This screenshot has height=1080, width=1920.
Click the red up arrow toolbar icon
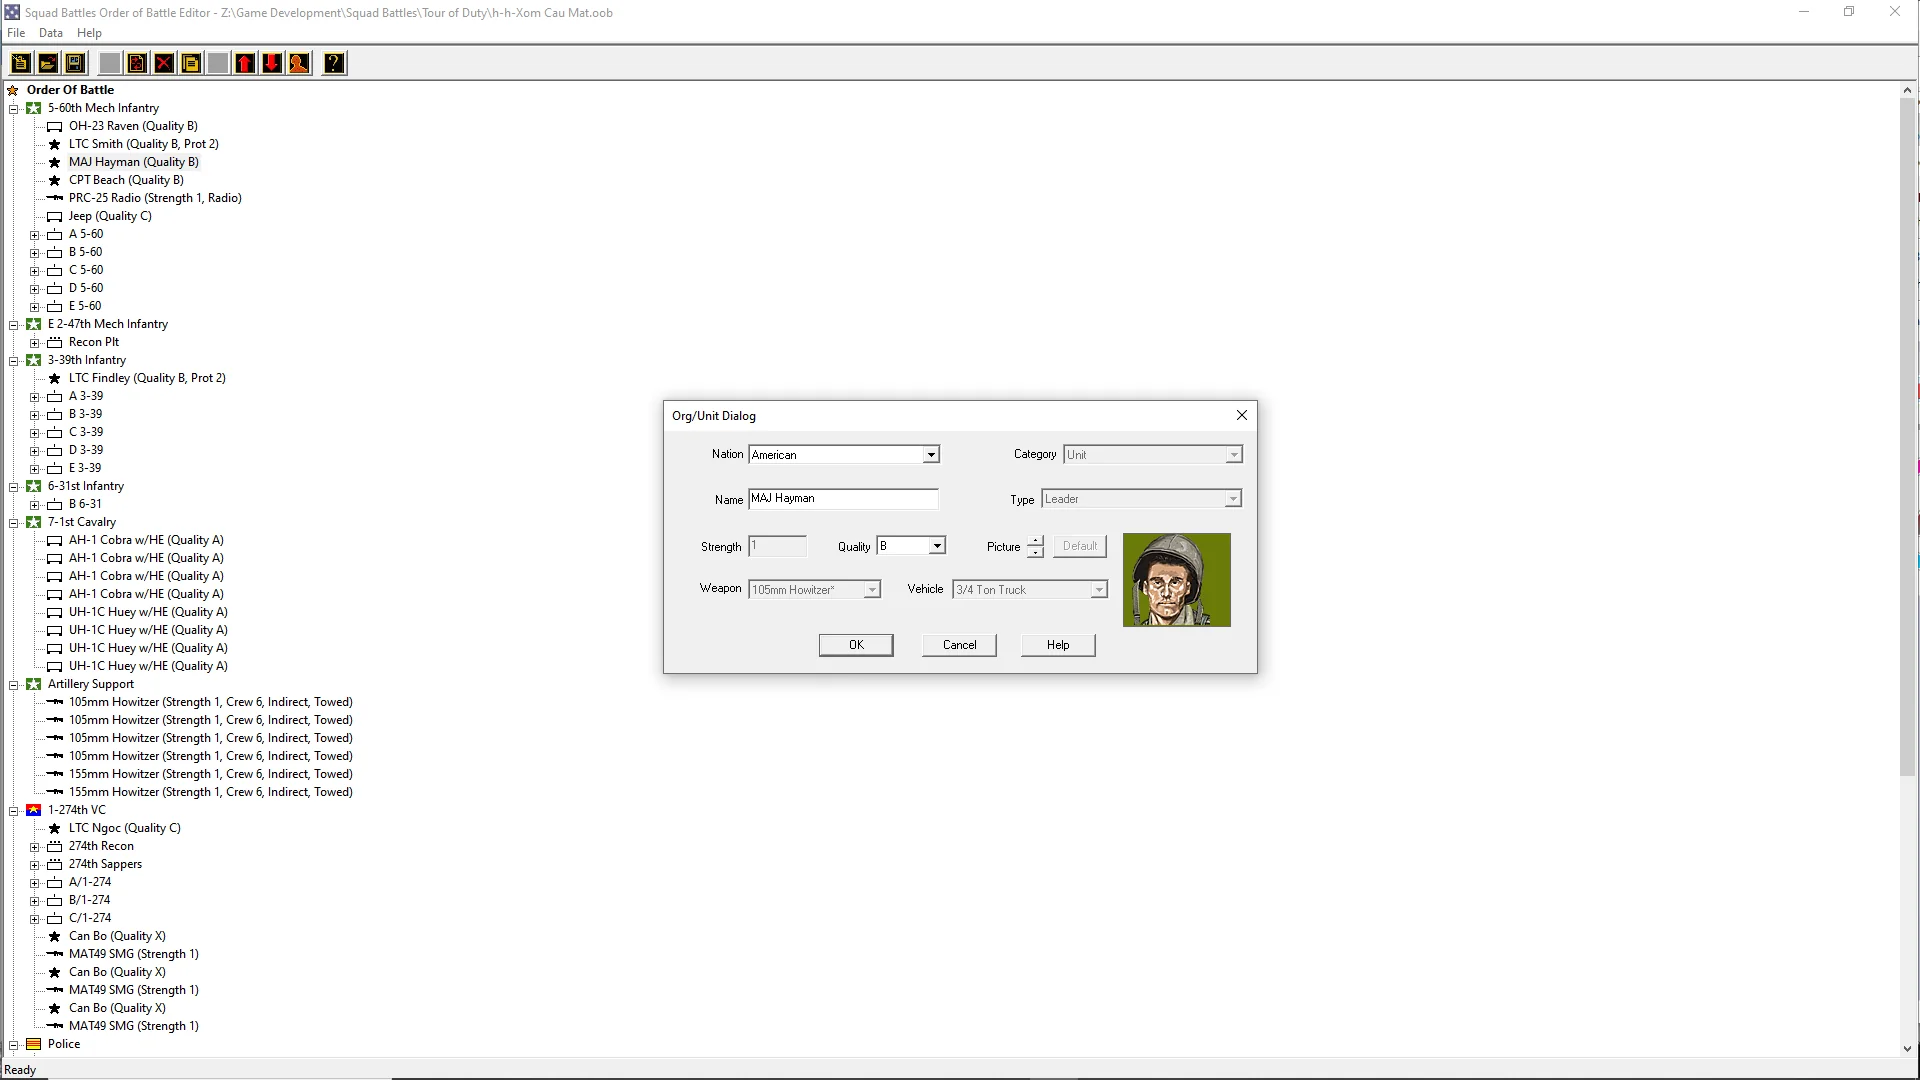click(x=245, y=64)
